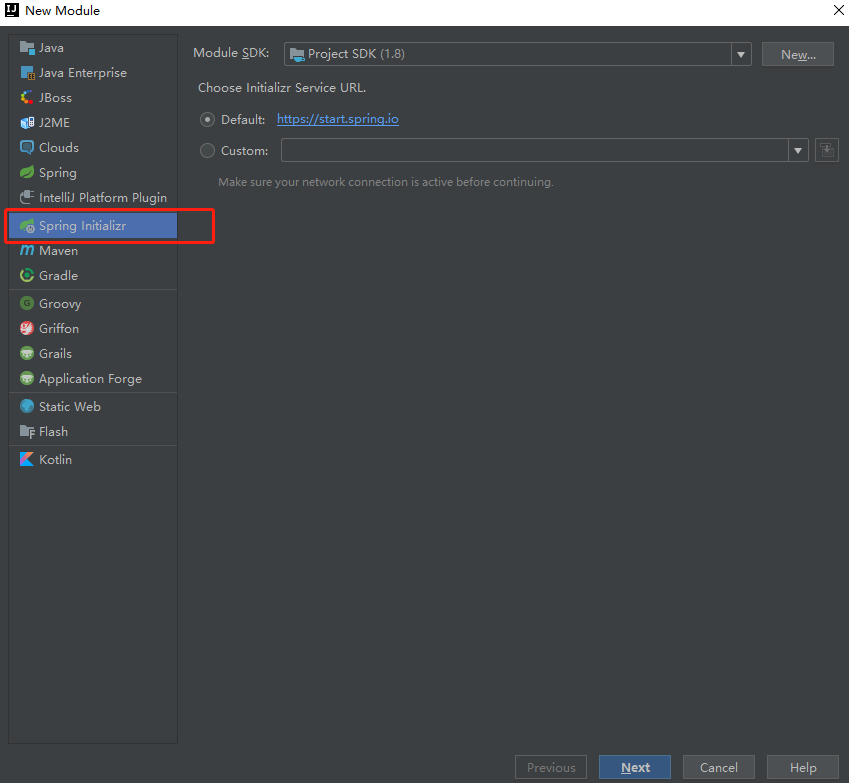Image resolution: width=849 pixels, height=783 pixels.
Task: Click the Griffon red icon
Action: pos(27,328)
